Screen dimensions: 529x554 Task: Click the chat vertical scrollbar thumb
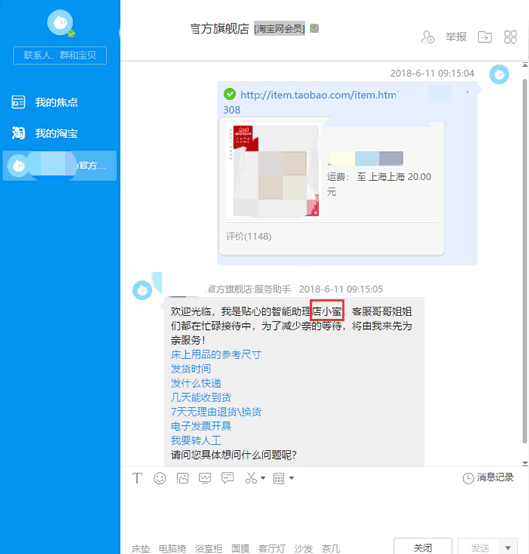pyautogui.click(x=525, y=261)
